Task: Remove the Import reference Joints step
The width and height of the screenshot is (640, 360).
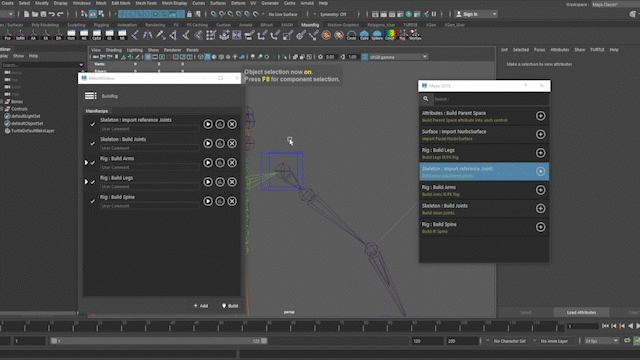Action: 232,124
